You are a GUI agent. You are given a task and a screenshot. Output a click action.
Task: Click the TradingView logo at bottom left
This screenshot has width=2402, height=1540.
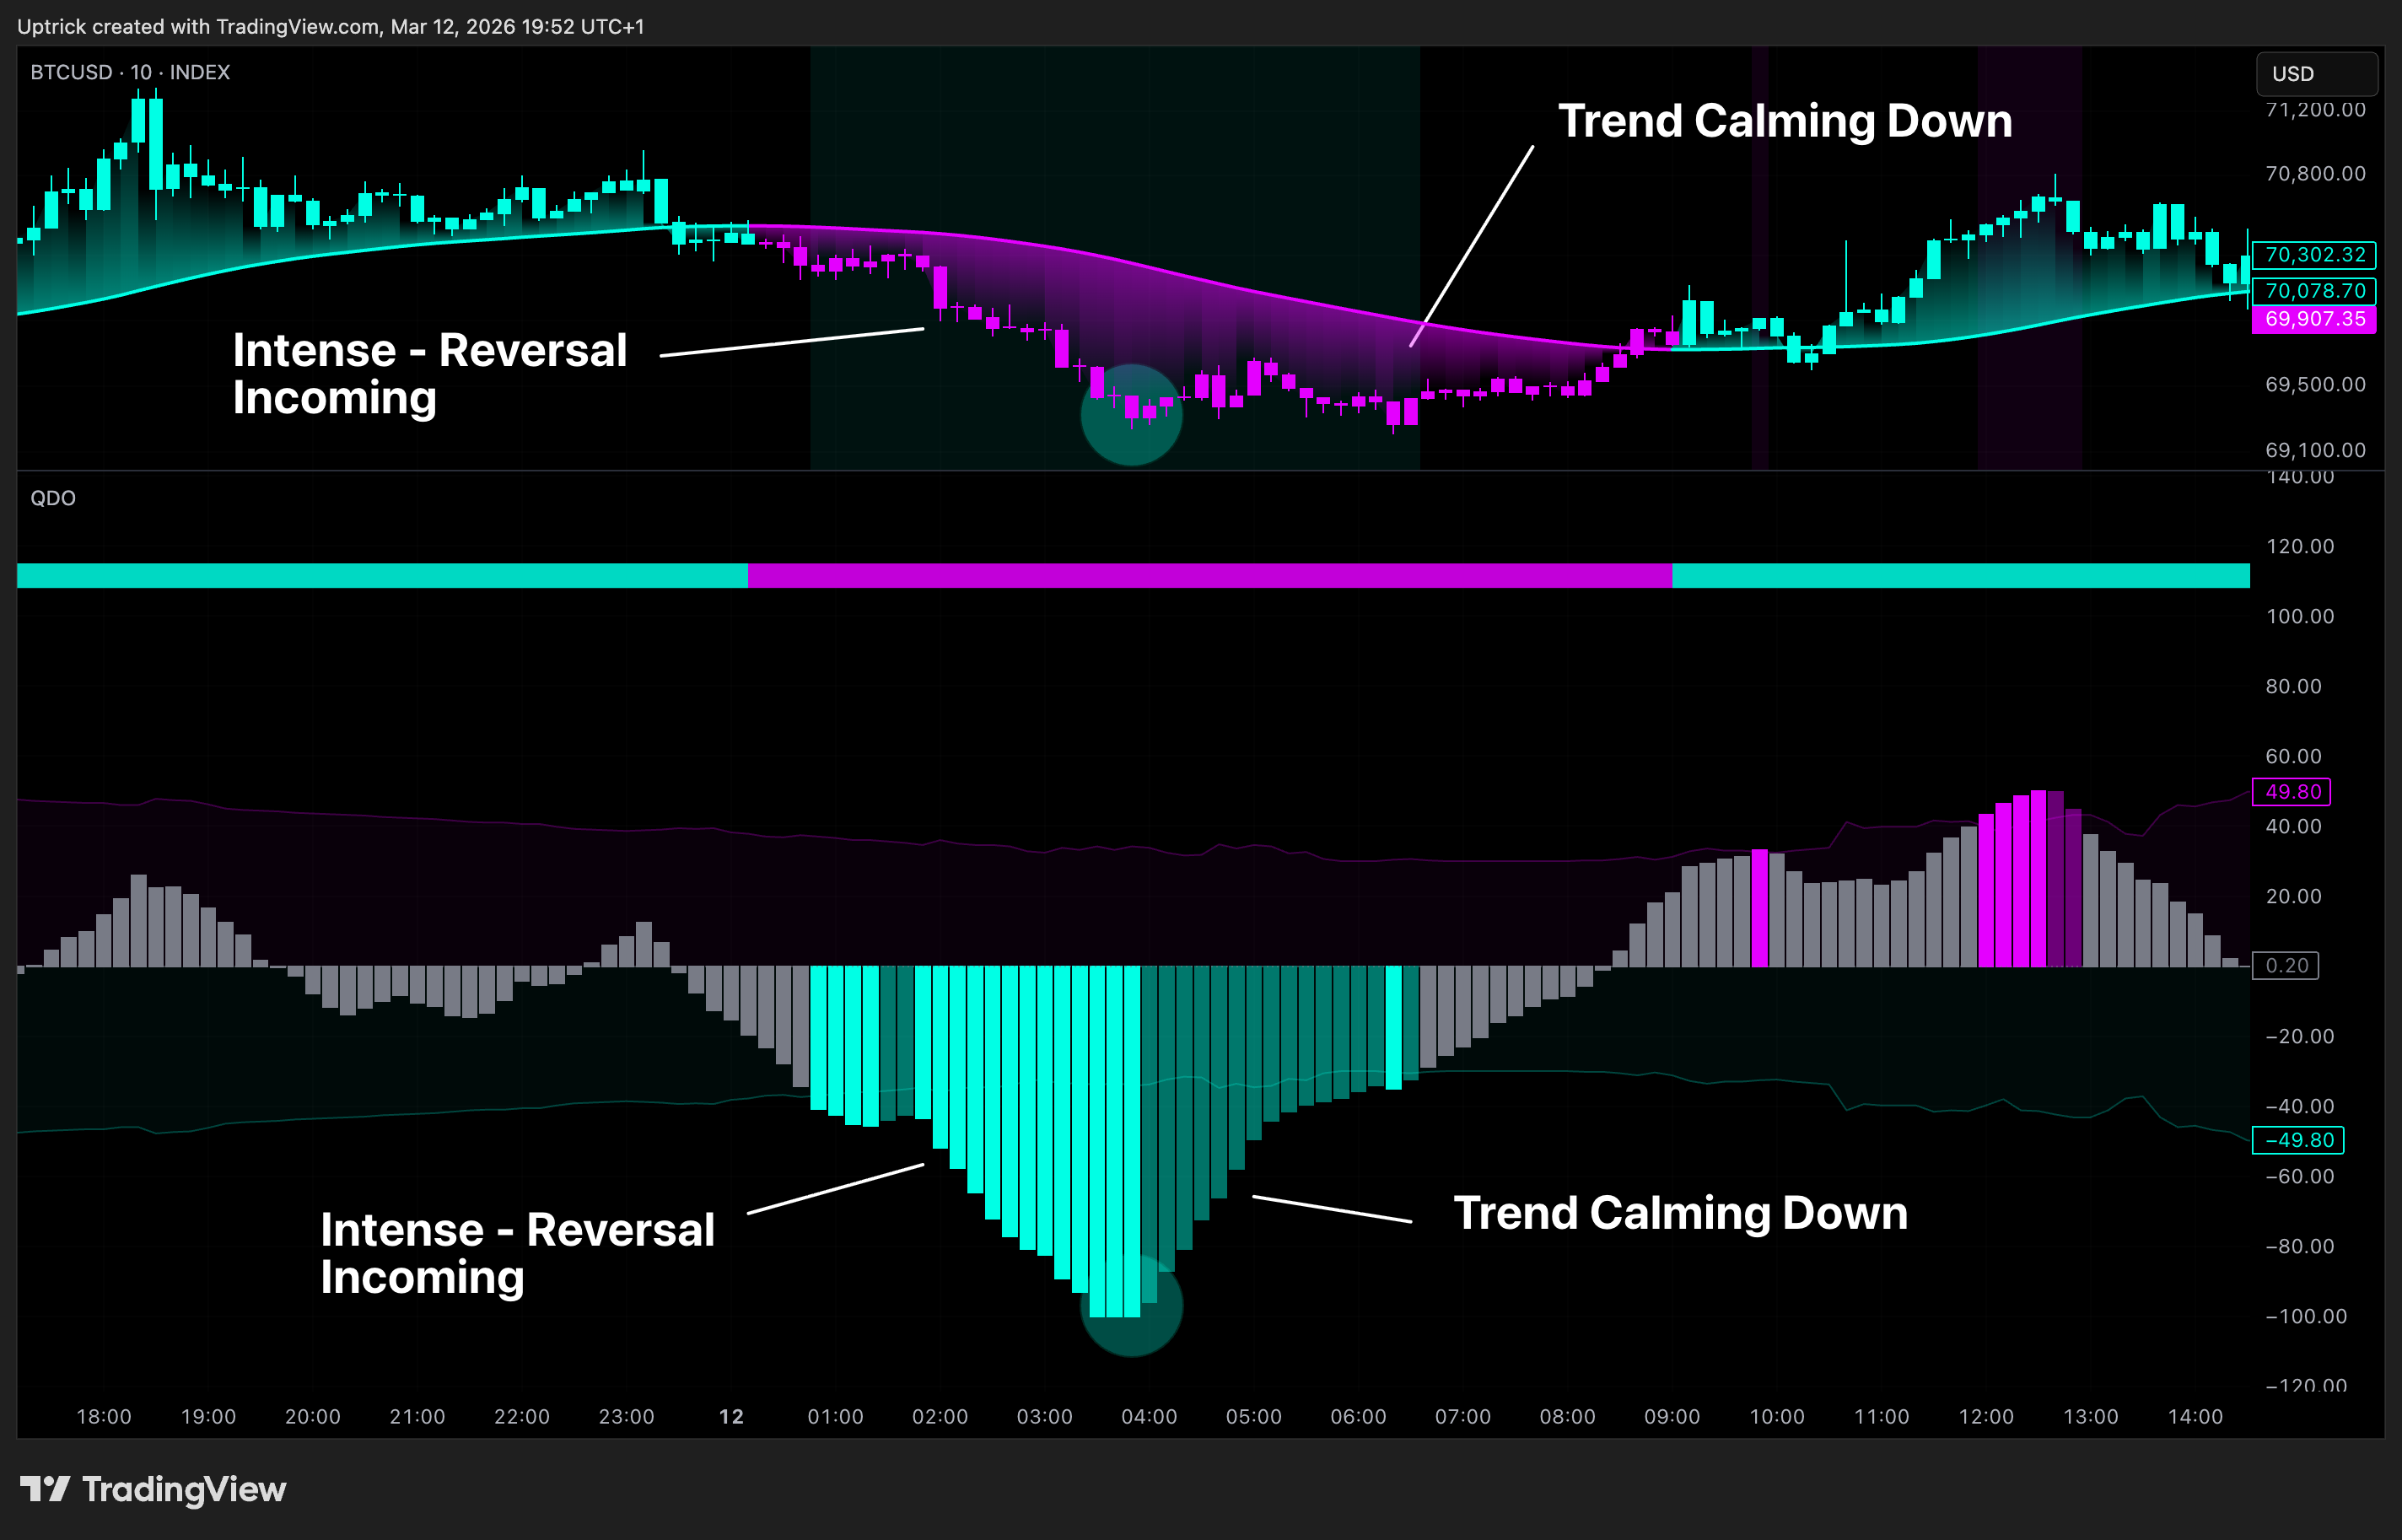coord(153,1489)
